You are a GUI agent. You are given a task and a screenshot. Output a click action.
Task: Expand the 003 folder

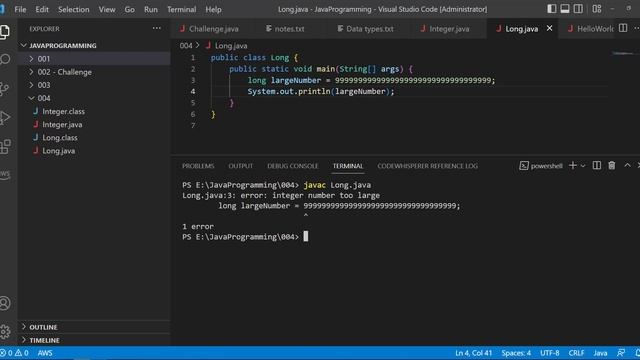tap(94, 85)
